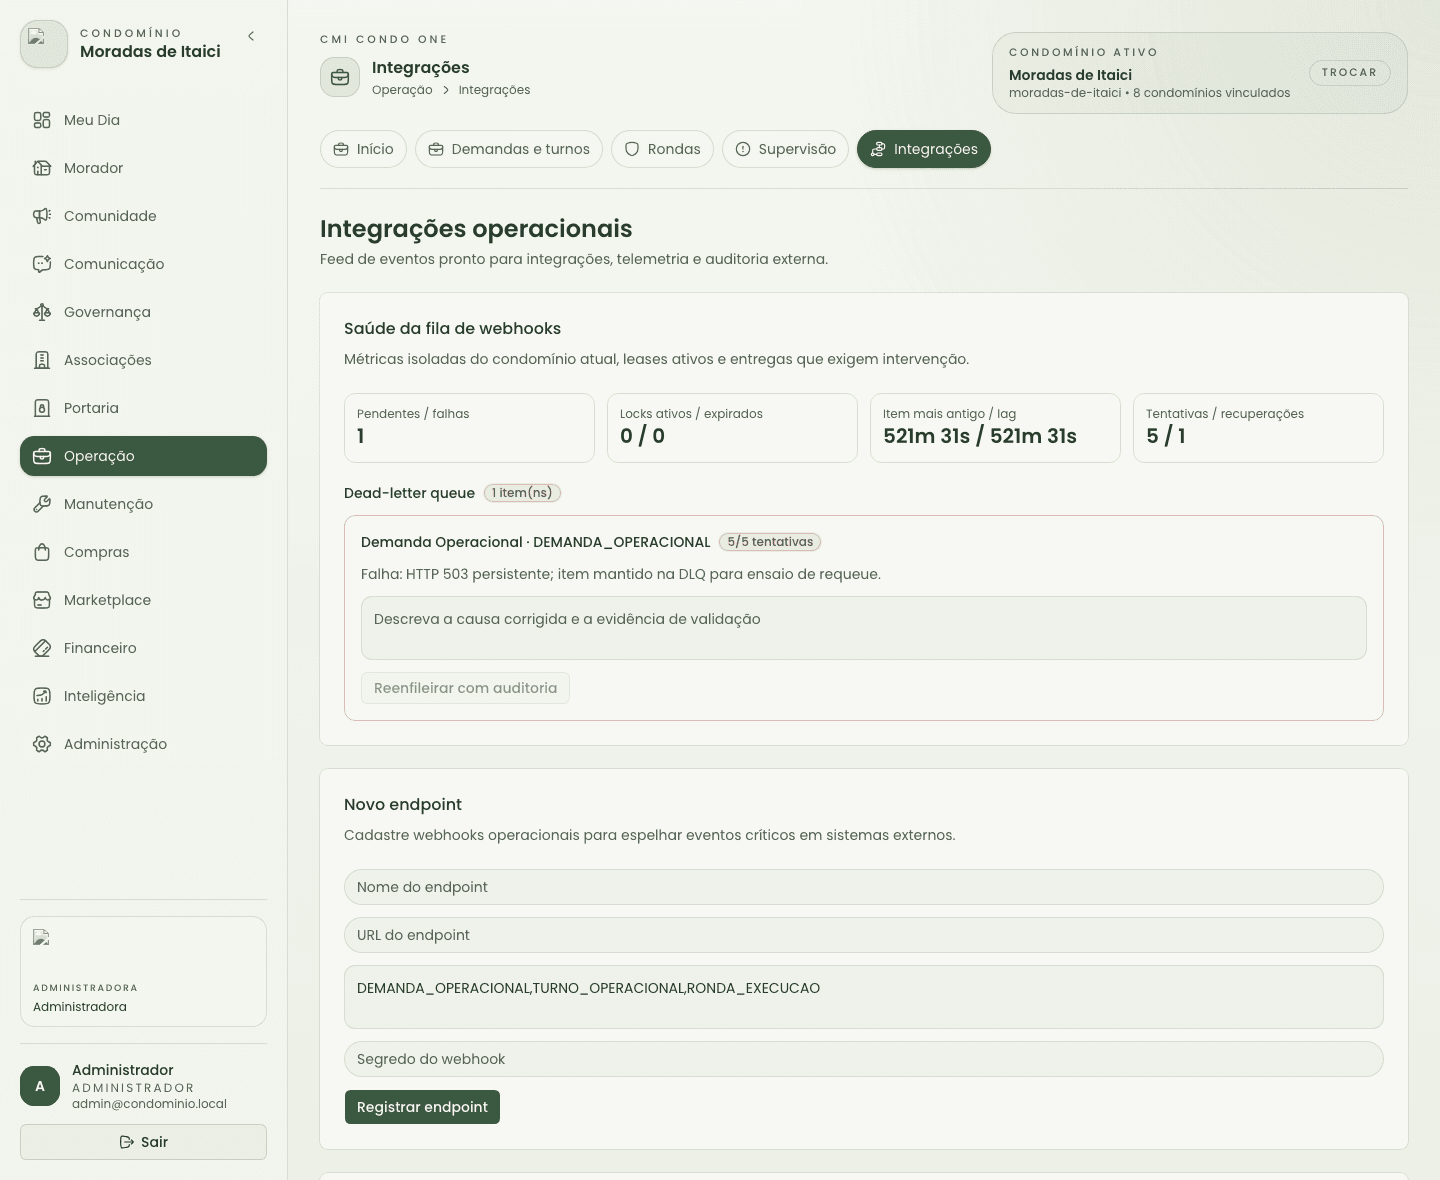Switch to the Início tab

click(x=364, y=149)
